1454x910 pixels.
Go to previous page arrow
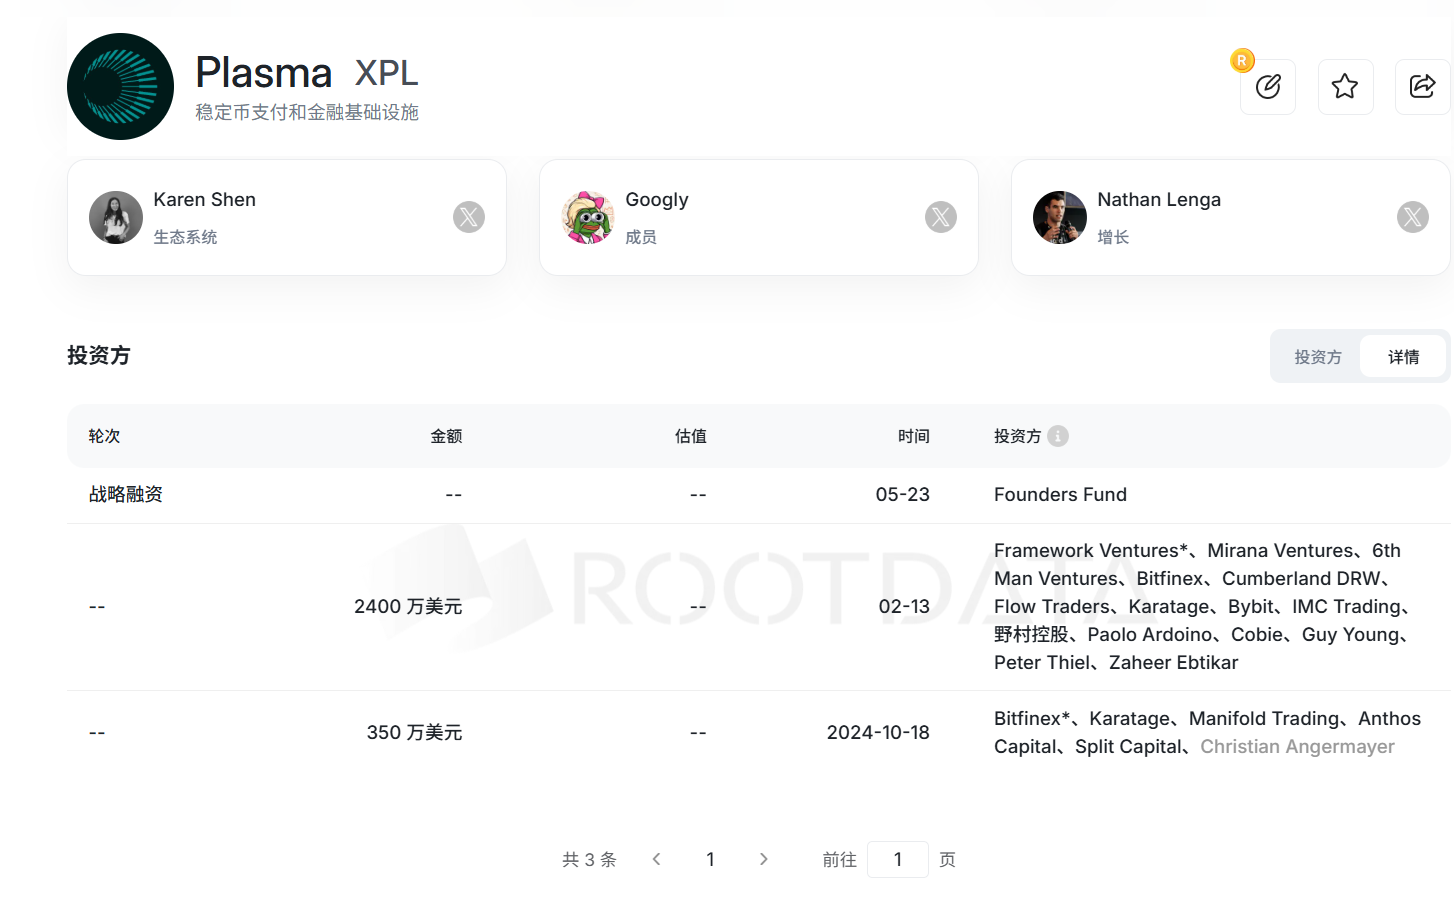(x=657, y=859)
